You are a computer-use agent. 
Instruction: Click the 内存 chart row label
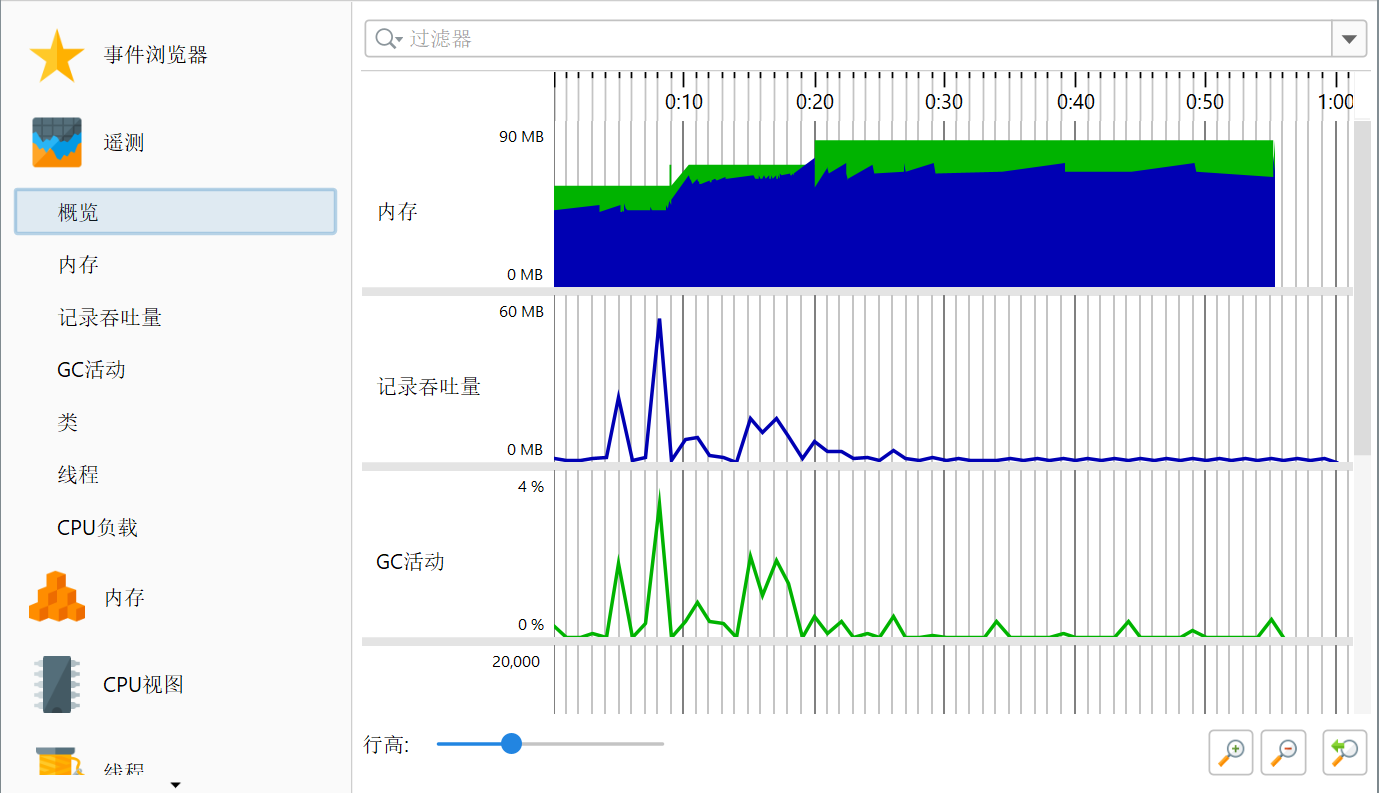pos(397,212)
